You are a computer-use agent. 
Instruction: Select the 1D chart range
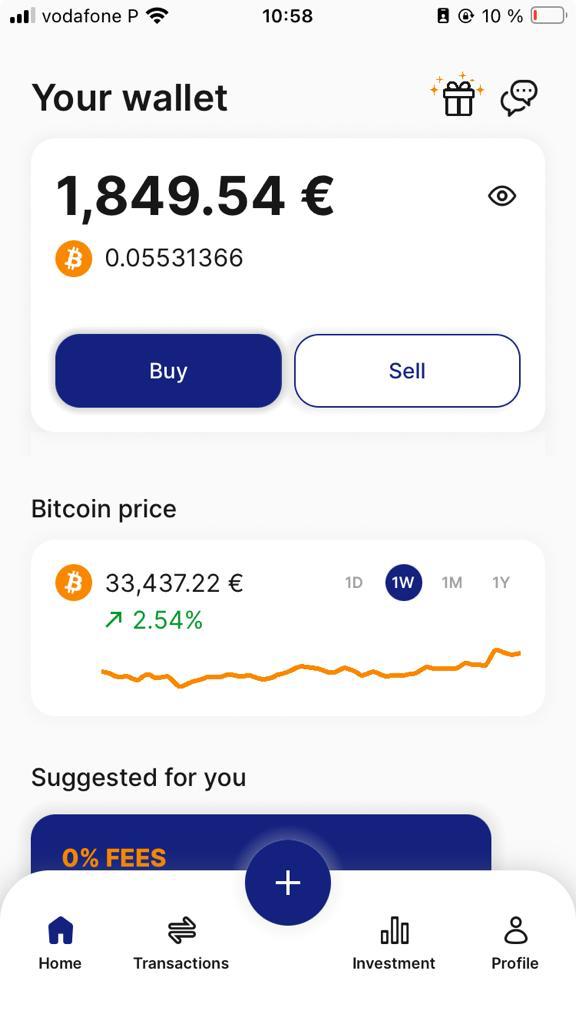(353, 583)
